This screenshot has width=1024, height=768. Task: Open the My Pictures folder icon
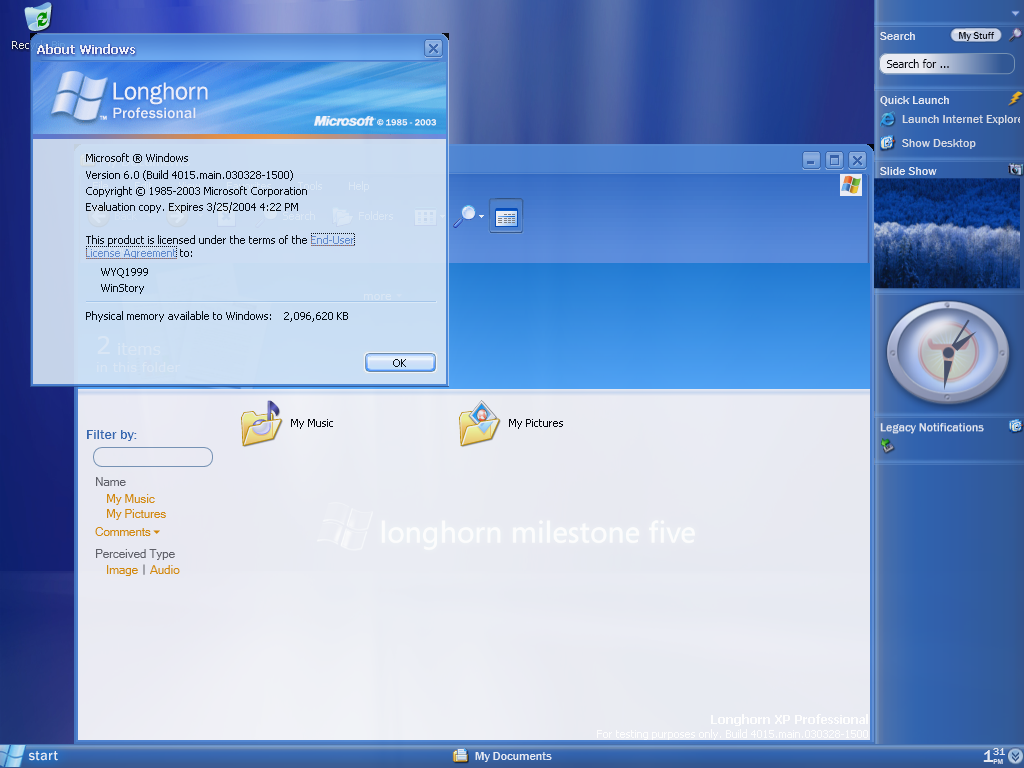(x=479, y=424)
